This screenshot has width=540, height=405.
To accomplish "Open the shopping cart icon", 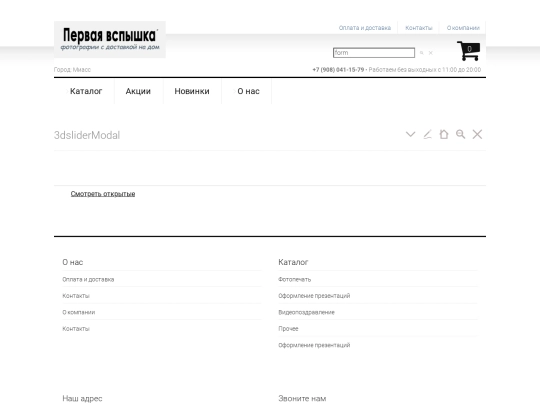I will (x=468, y=51).
